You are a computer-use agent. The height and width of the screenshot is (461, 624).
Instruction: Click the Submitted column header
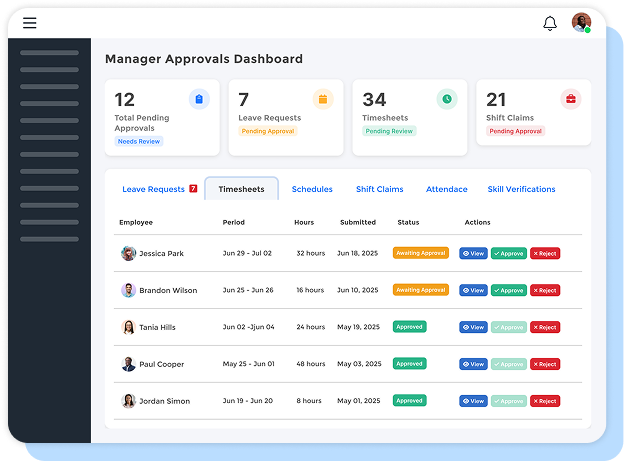(358, 222)
